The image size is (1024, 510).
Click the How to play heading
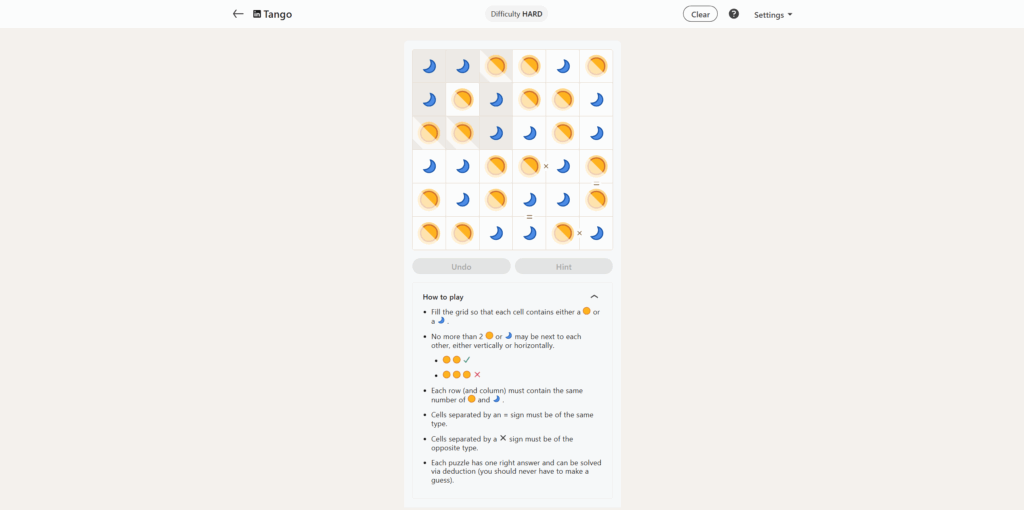442,297
